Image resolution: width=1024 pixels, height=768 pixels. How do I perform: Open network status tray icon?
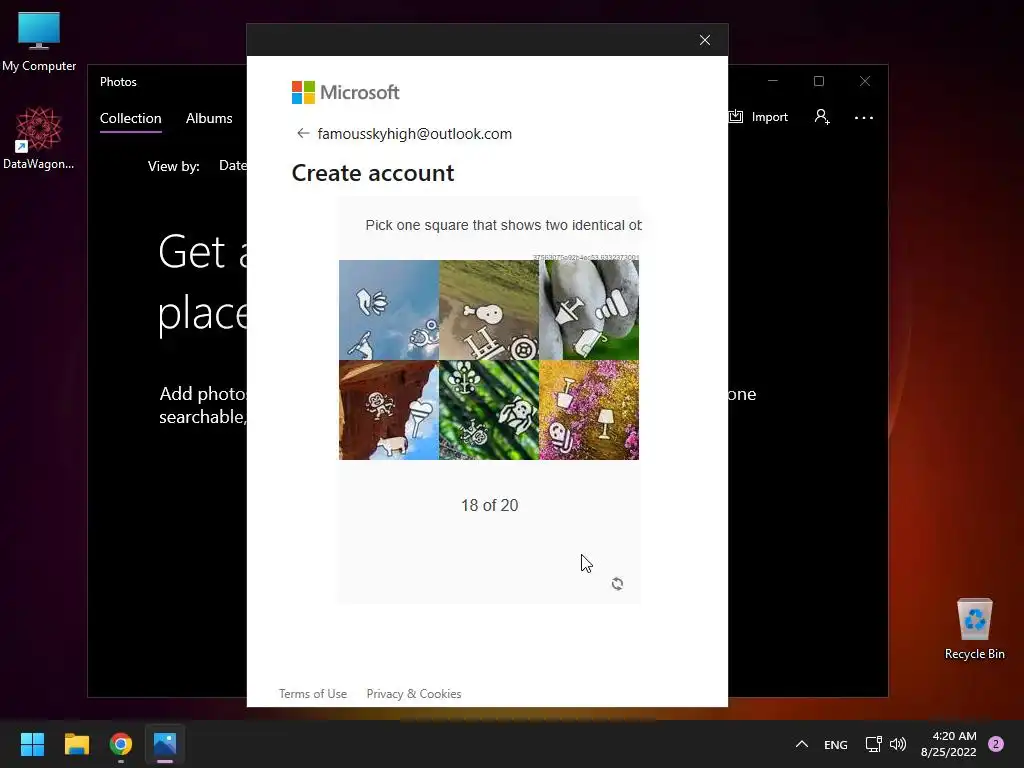[x=873, y=744]
